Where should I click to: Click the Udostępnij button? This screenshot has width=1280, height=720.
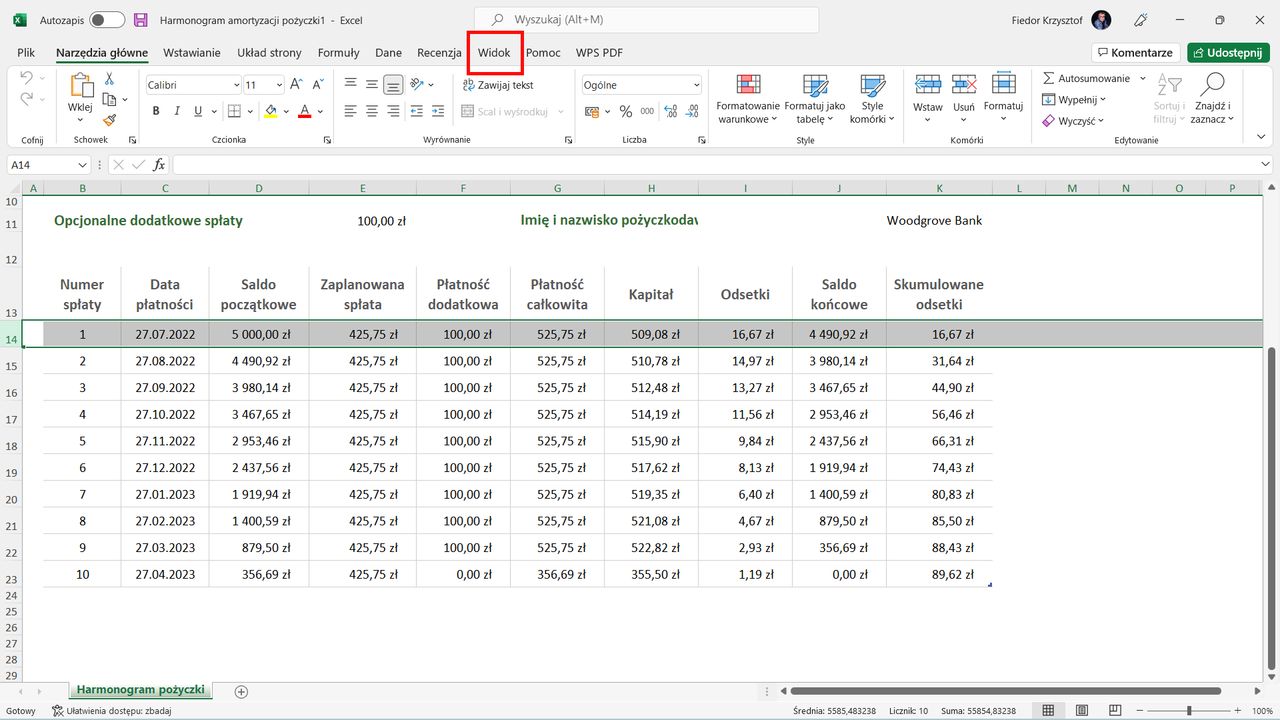1228,52
